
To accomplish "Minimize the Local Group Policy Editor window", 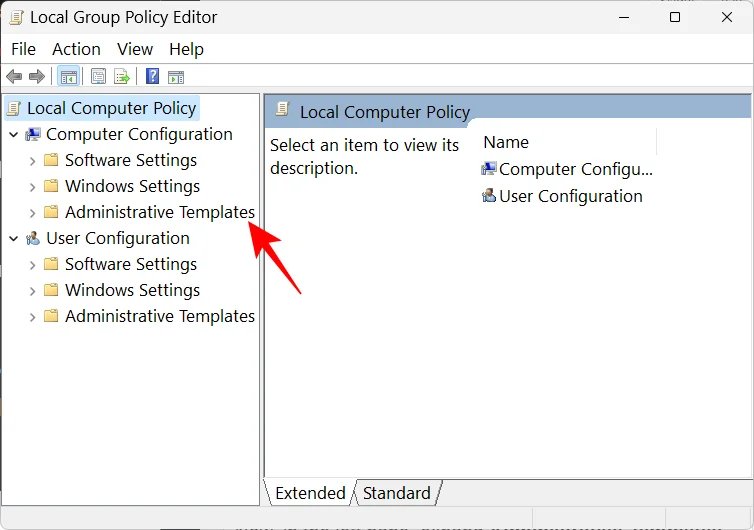I will pos(624,17).
